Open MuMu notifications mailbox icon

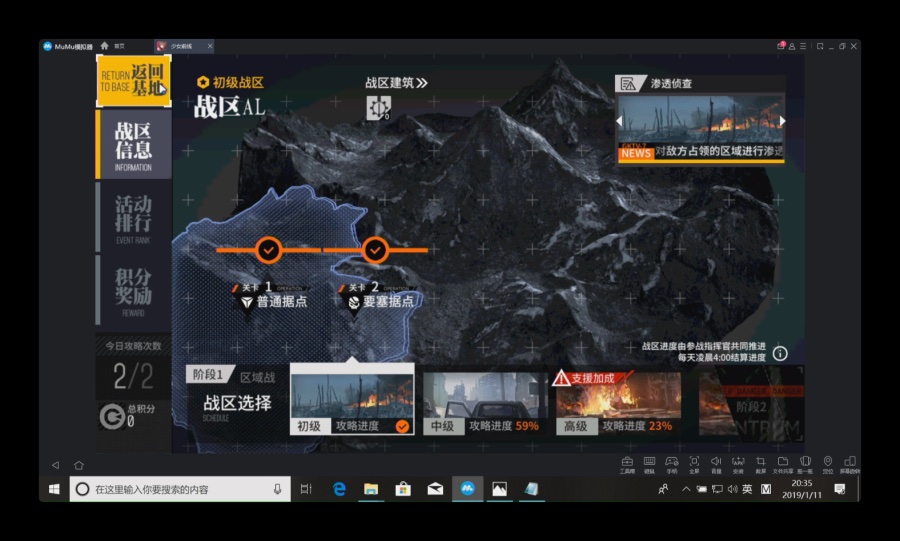(781, 46)
